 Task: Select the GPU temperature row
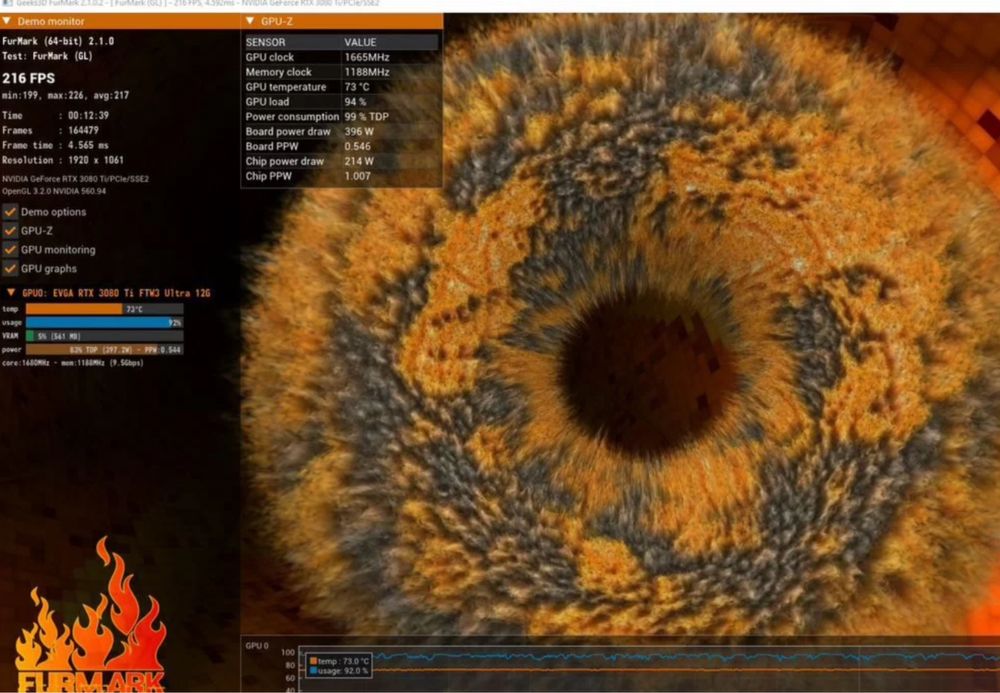point(342,87)
